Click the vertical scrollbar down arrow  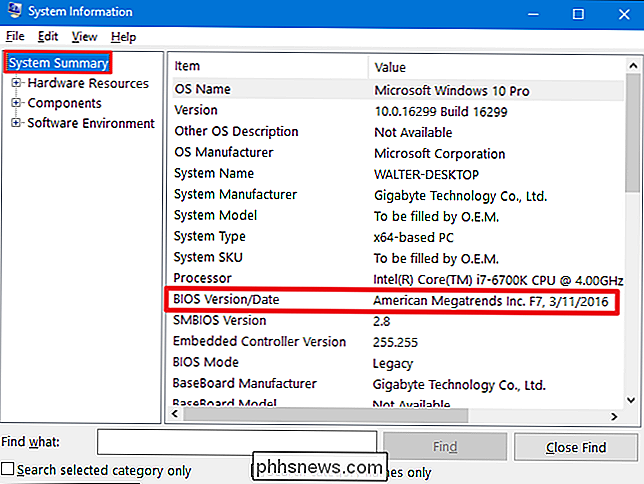click(631, 399)
